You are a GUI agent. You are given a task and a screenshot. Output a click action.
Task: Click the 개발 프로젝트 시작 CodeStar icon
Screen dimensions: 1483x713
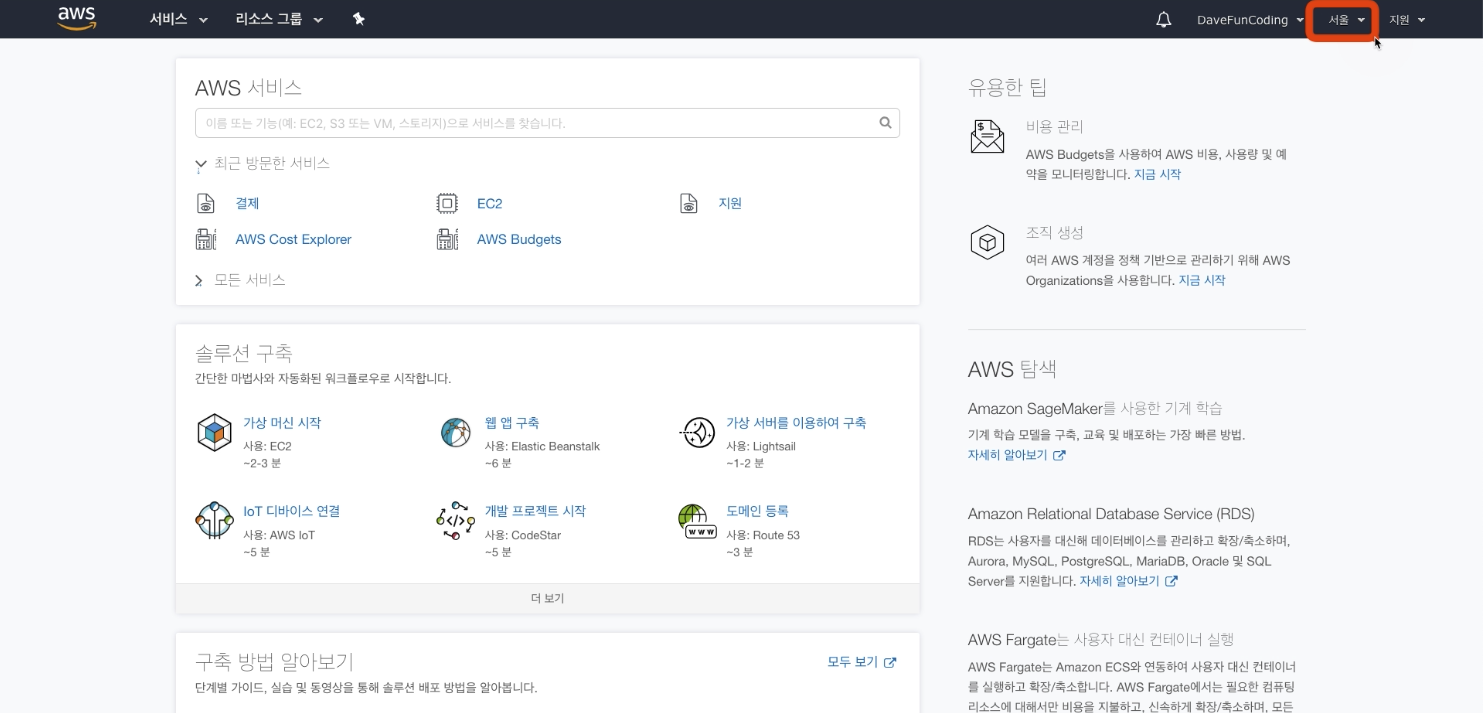pyautogui.click(x=456, y=521)
